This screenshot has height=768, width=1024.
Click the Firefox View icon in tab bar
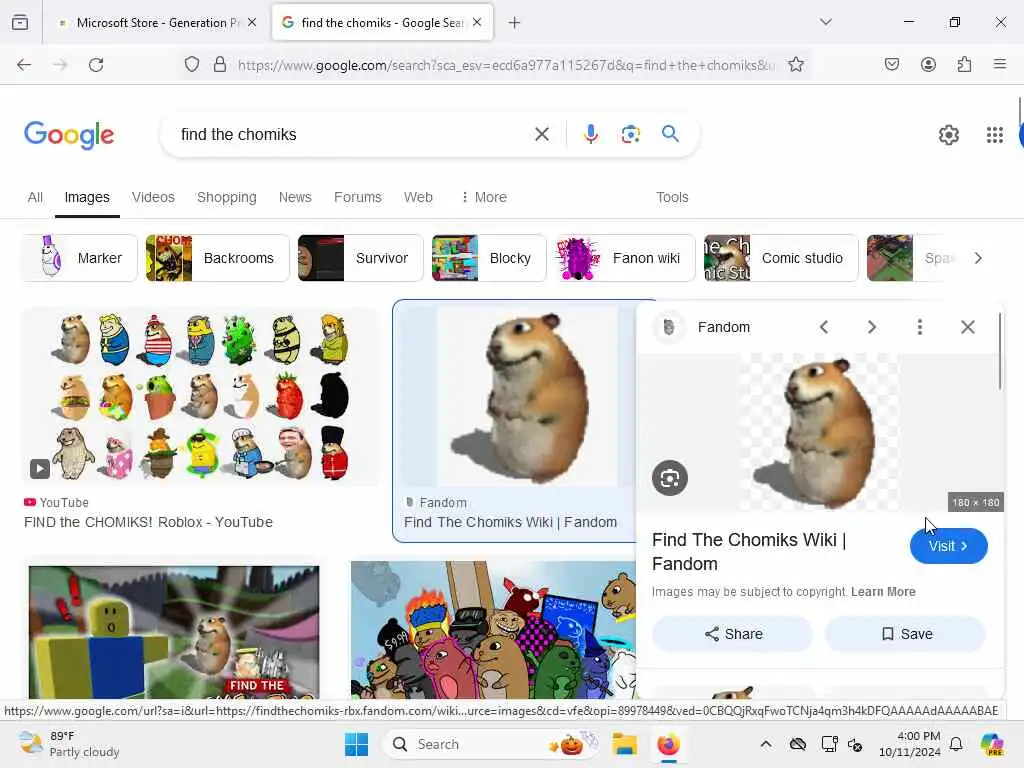20,22
